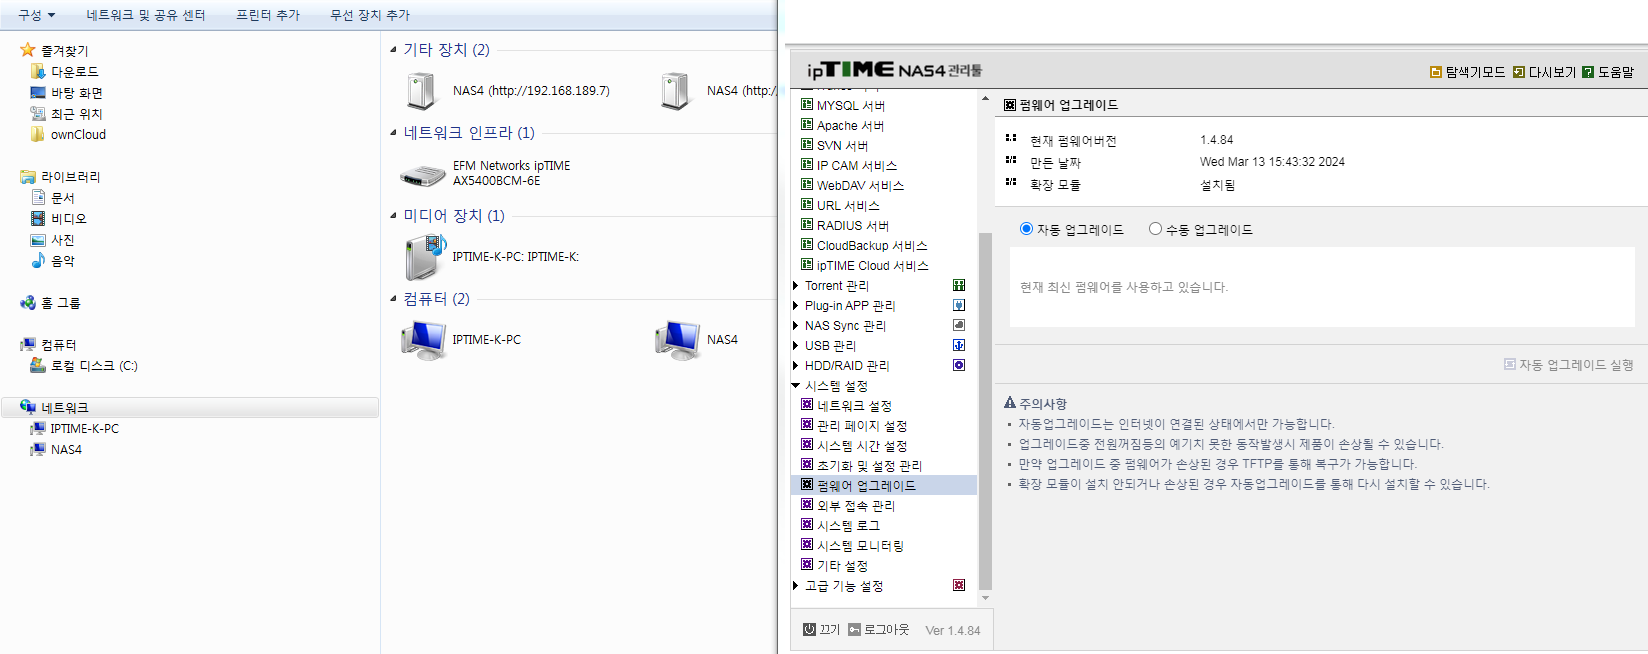Screen dimensions: 1648x654
Task: Expand the NAS Sync 관리 tree node
Action: 796,326
